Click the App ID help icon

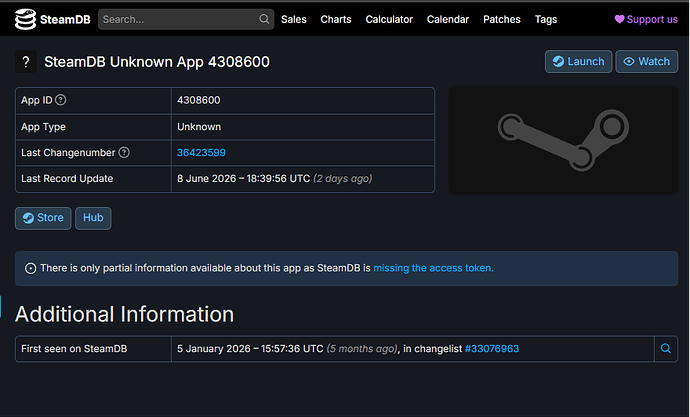click(61, 100)
